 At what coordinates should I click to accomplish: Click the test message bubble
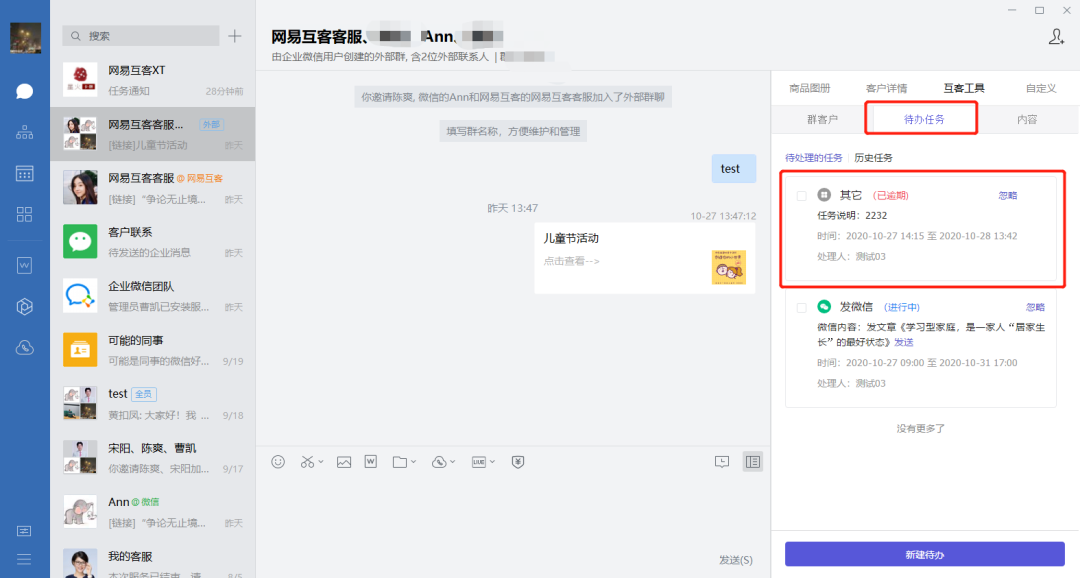734,169
